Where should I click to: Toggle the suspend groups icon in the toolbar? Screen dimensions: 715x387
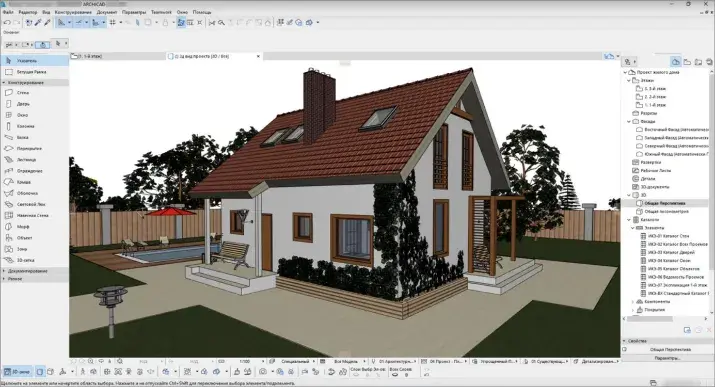[x=181, y=22]
